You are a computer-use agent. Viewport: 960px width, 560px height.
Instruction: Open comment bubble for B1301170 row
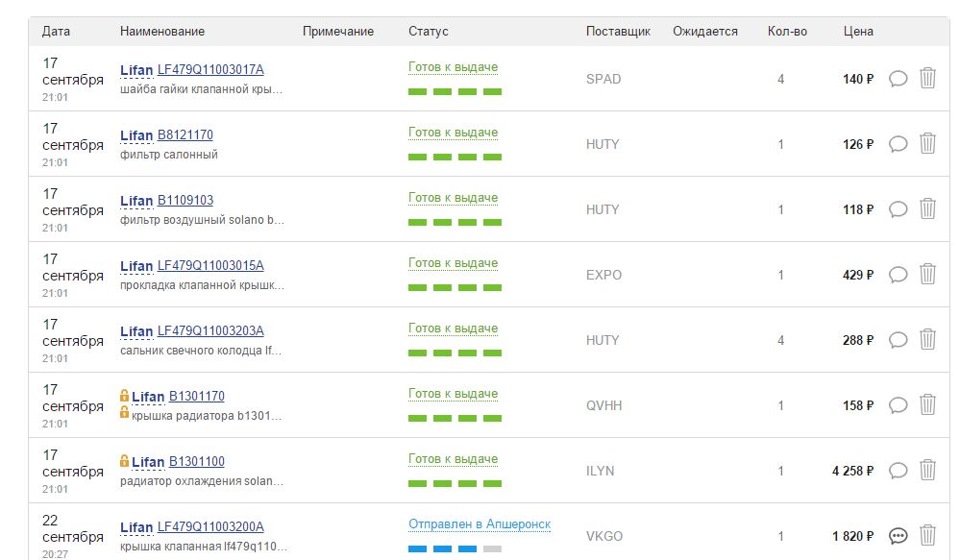pyautogui.click(x=898, y=405)
